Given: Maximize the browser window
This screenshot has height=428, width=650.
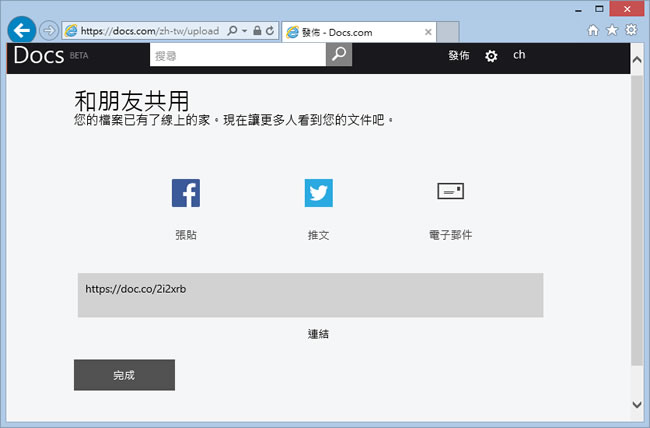Looking at the screenshot, I should 599,9.
